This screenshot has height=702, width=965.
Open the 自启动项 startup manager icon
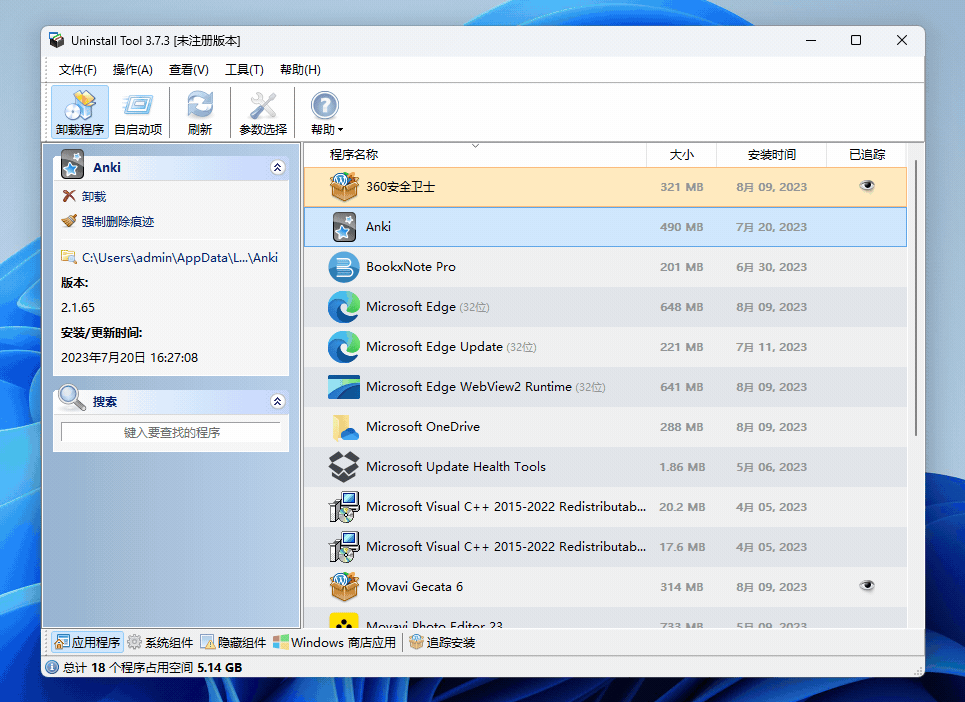[x=138, y=104]
